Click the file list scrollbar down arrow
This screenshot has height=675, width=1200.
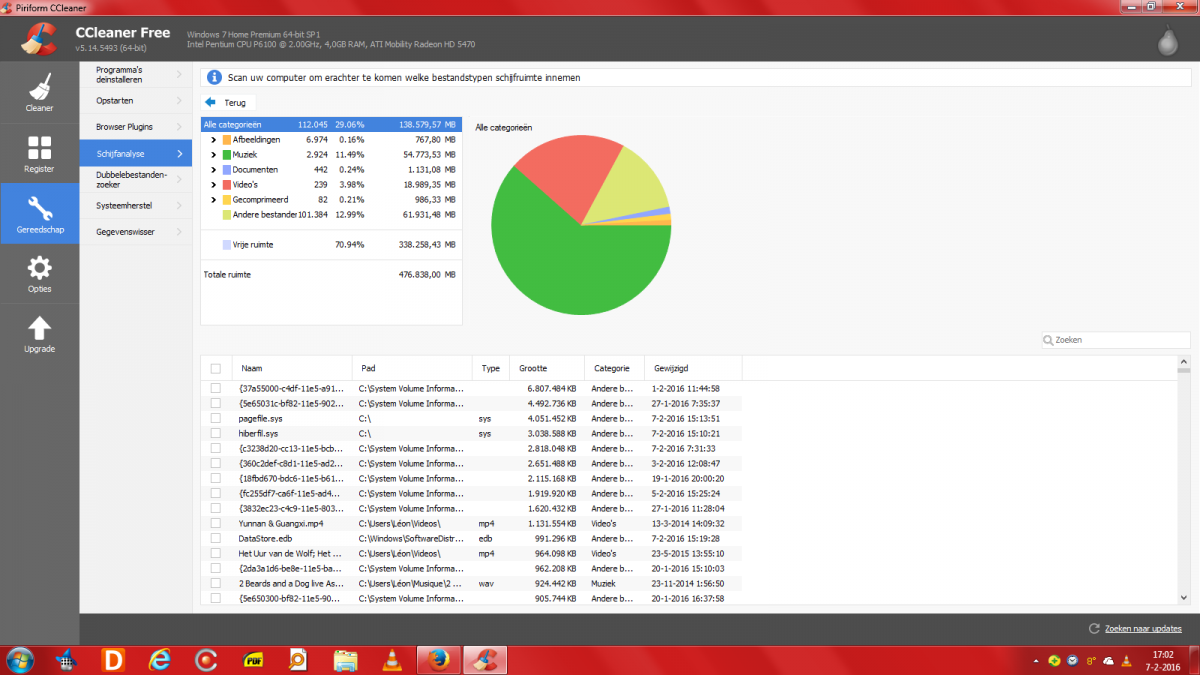coord(1184,599)
